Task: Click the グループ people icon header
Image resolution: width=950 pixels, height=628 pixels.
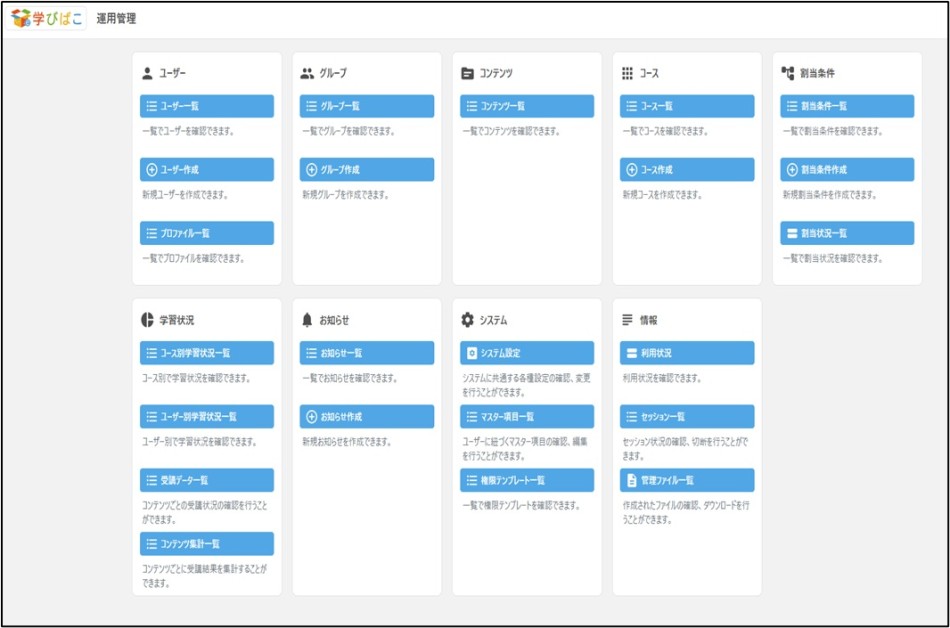Action: click(x=308, y=73)
